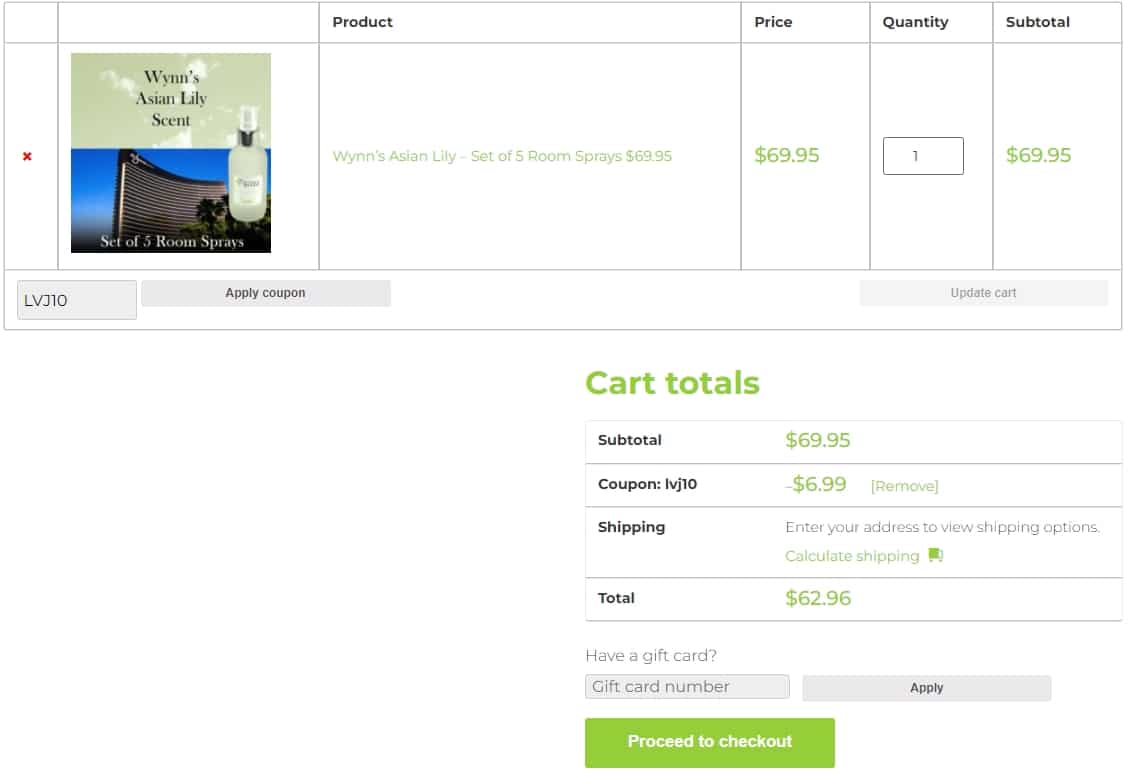This screenshot has height=771, width=1135.
Task: Open the Wynn's Asian Lily room sprays product link
Action: pos(502,156)
